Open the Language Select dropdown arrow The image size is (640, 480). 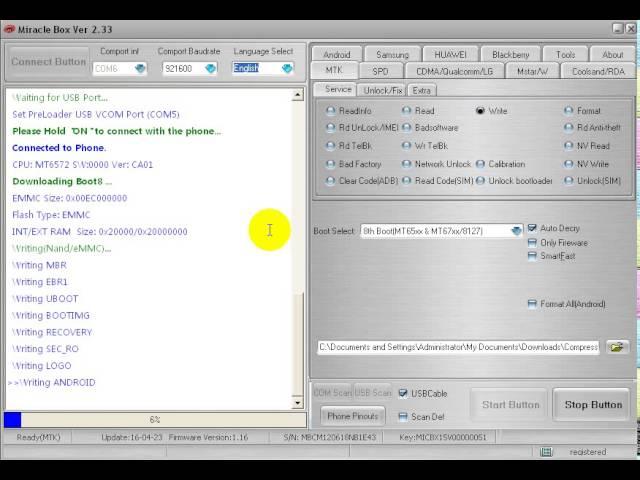[287, 68]
